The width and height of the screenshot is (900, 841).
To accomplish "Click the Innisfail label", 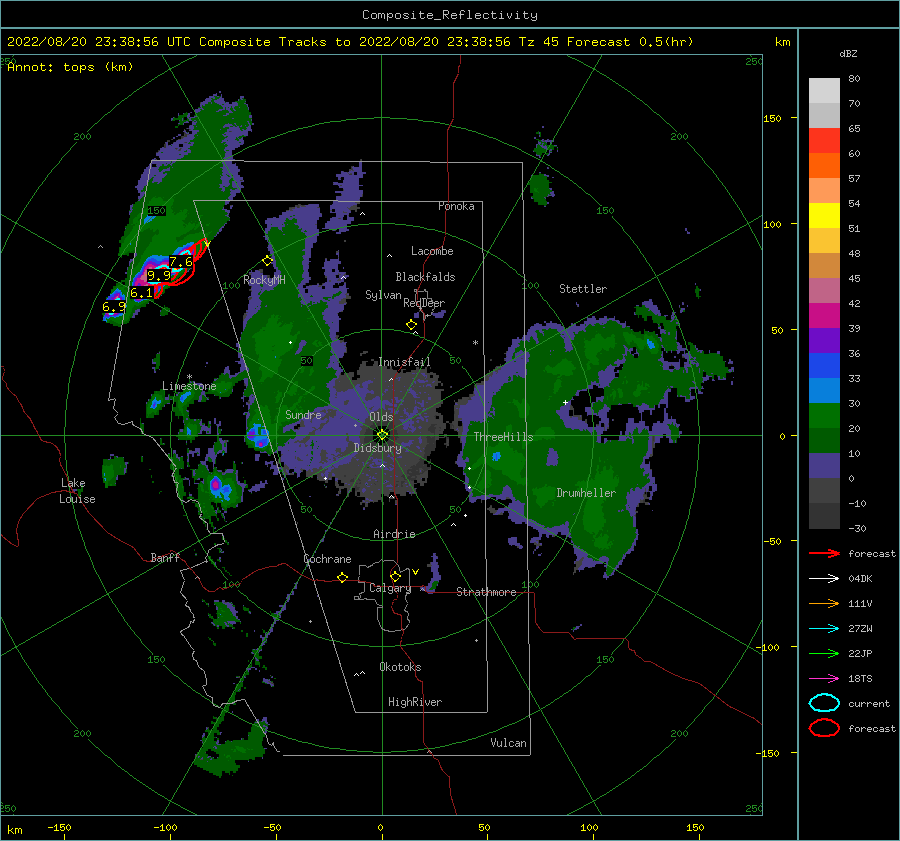I will [x=404, y=362].
